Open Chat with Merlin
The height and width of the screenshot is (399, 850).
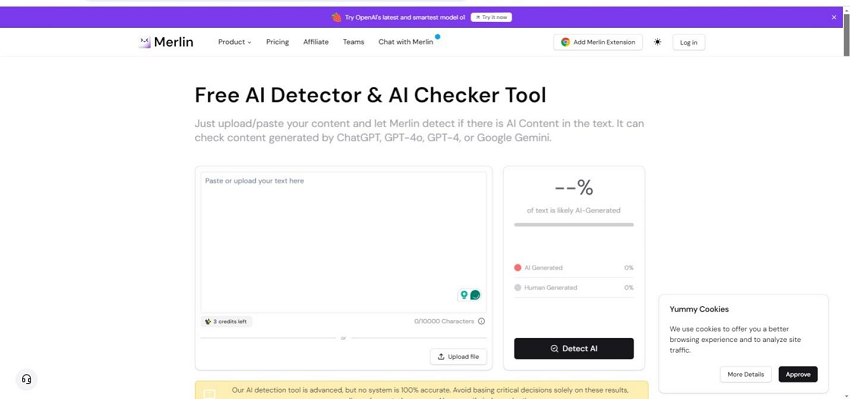405,42
